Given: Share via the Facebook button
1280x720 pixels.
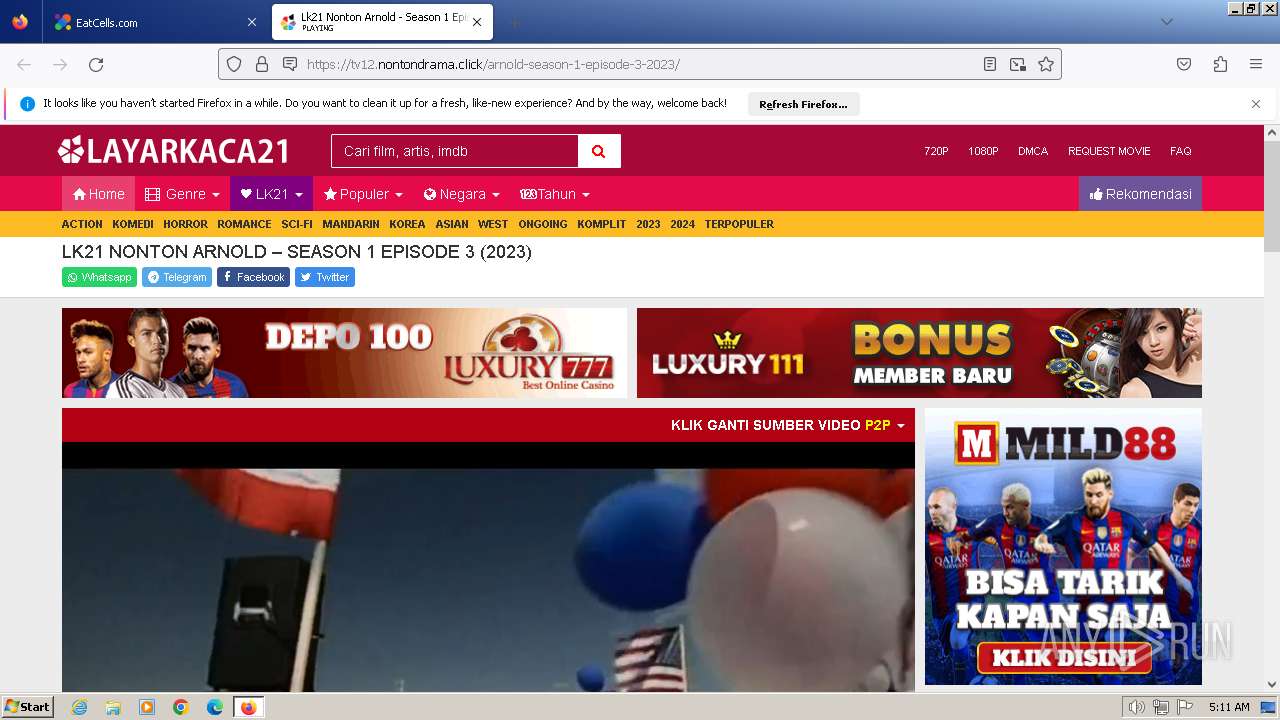Looking at the screenshot, I should (x=253, y=277).
